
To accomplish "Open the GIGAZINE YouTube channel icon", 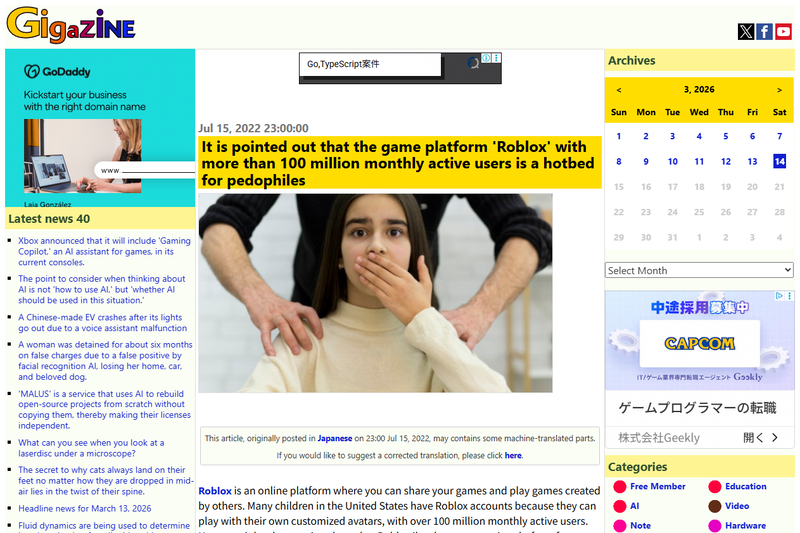I will pos(783,32).
